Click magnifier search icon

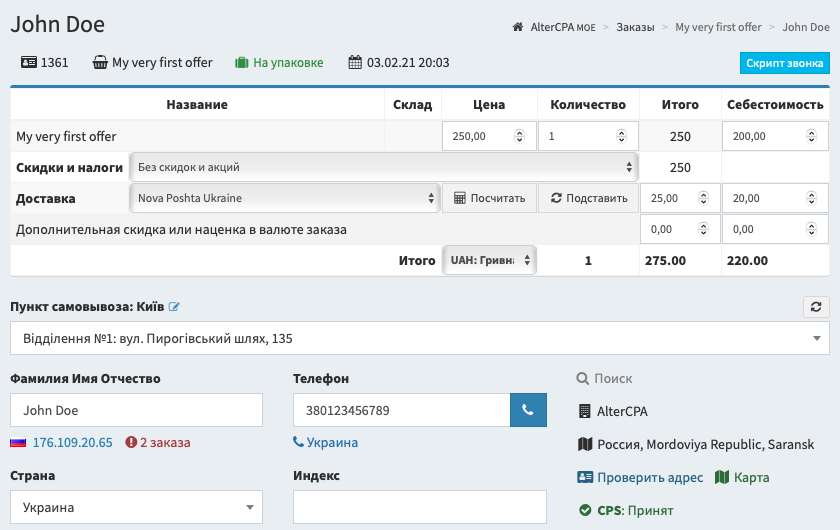click(582, 378)
